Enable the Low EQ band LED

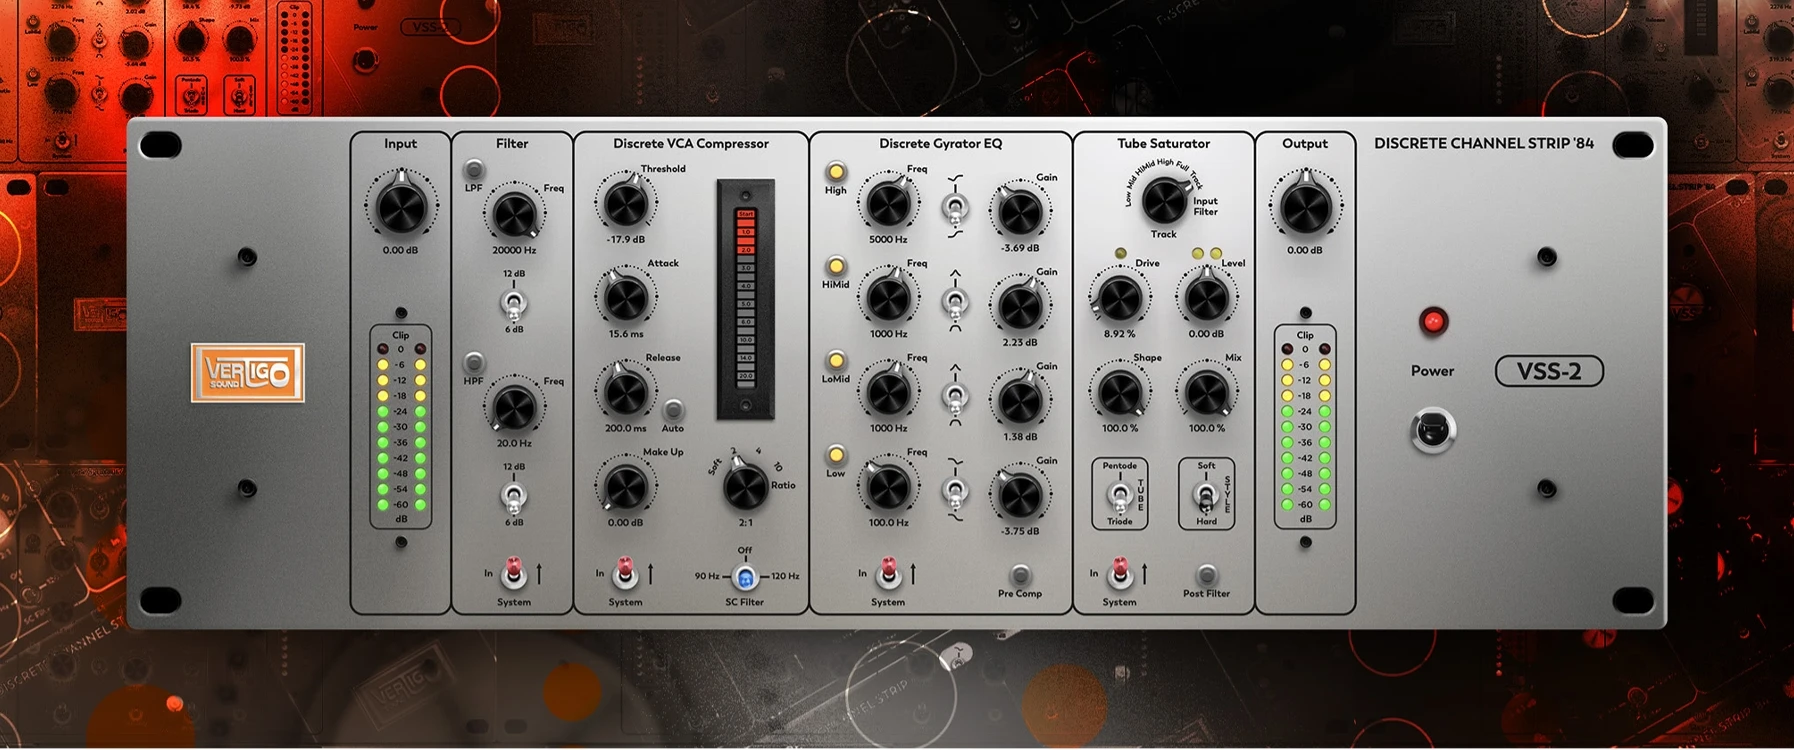click(835, 455)
